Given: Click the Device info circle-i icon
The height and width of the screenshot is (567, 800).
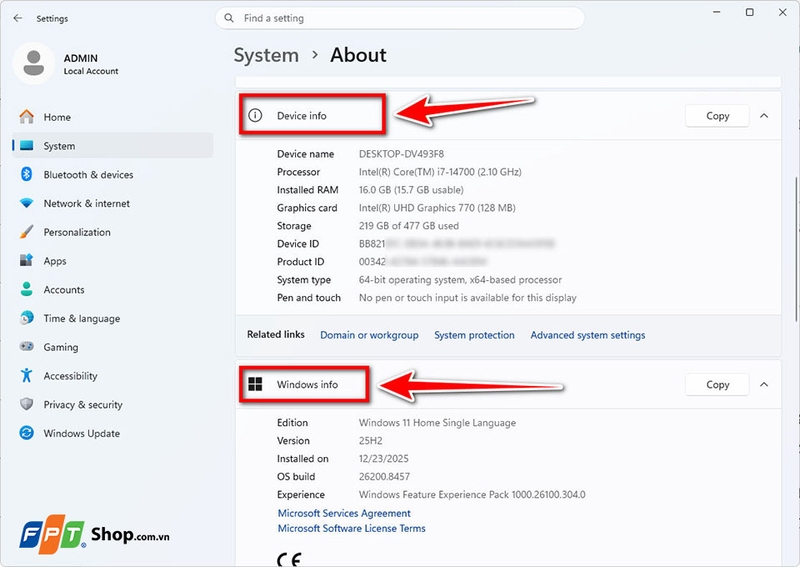Looking at the screenshot, I should click(x=255, y=115).
